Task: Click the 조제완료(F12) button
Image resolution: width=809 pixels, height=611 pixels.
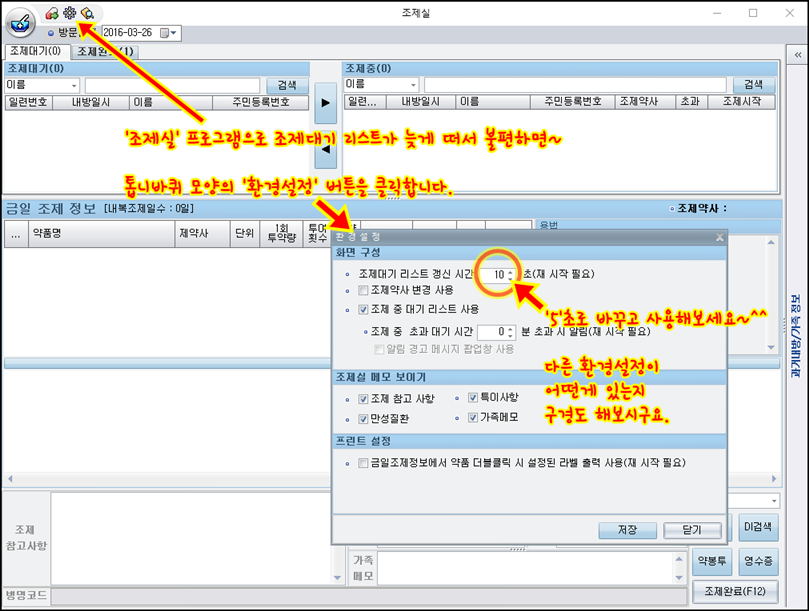Action: point(733,591)
